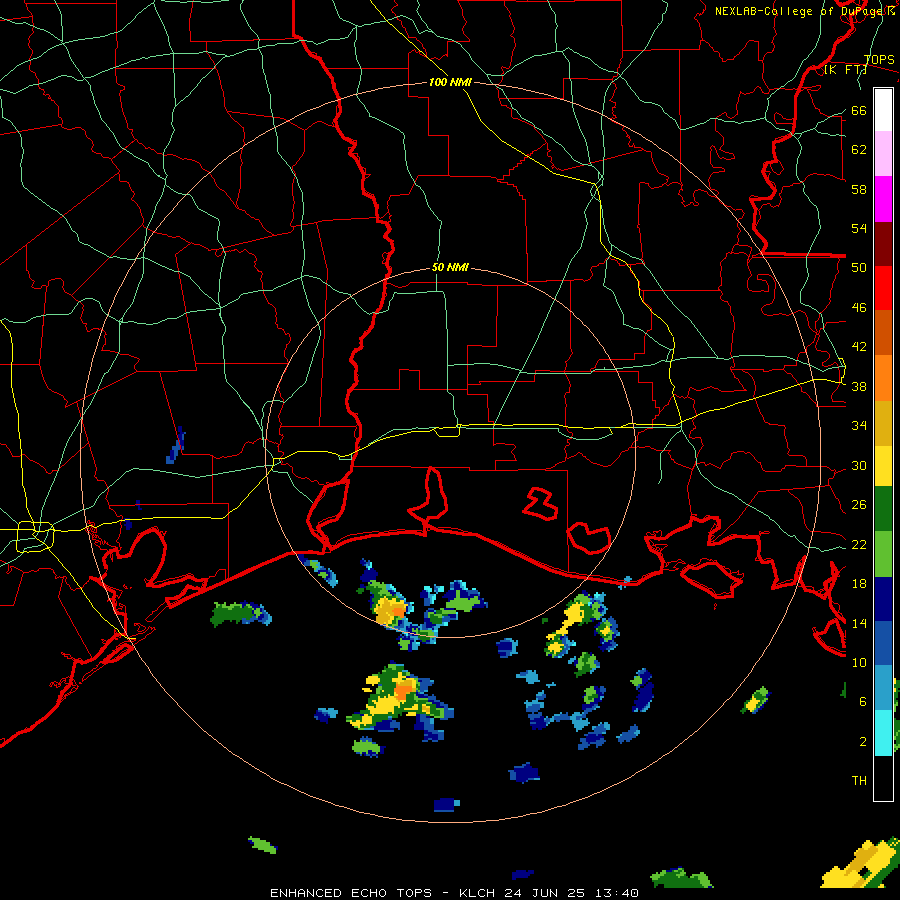Click the 'ENHANCED ECHO TOPS' caption text
900x900 pixels.
pyautogui.click(x=351, y=893)
